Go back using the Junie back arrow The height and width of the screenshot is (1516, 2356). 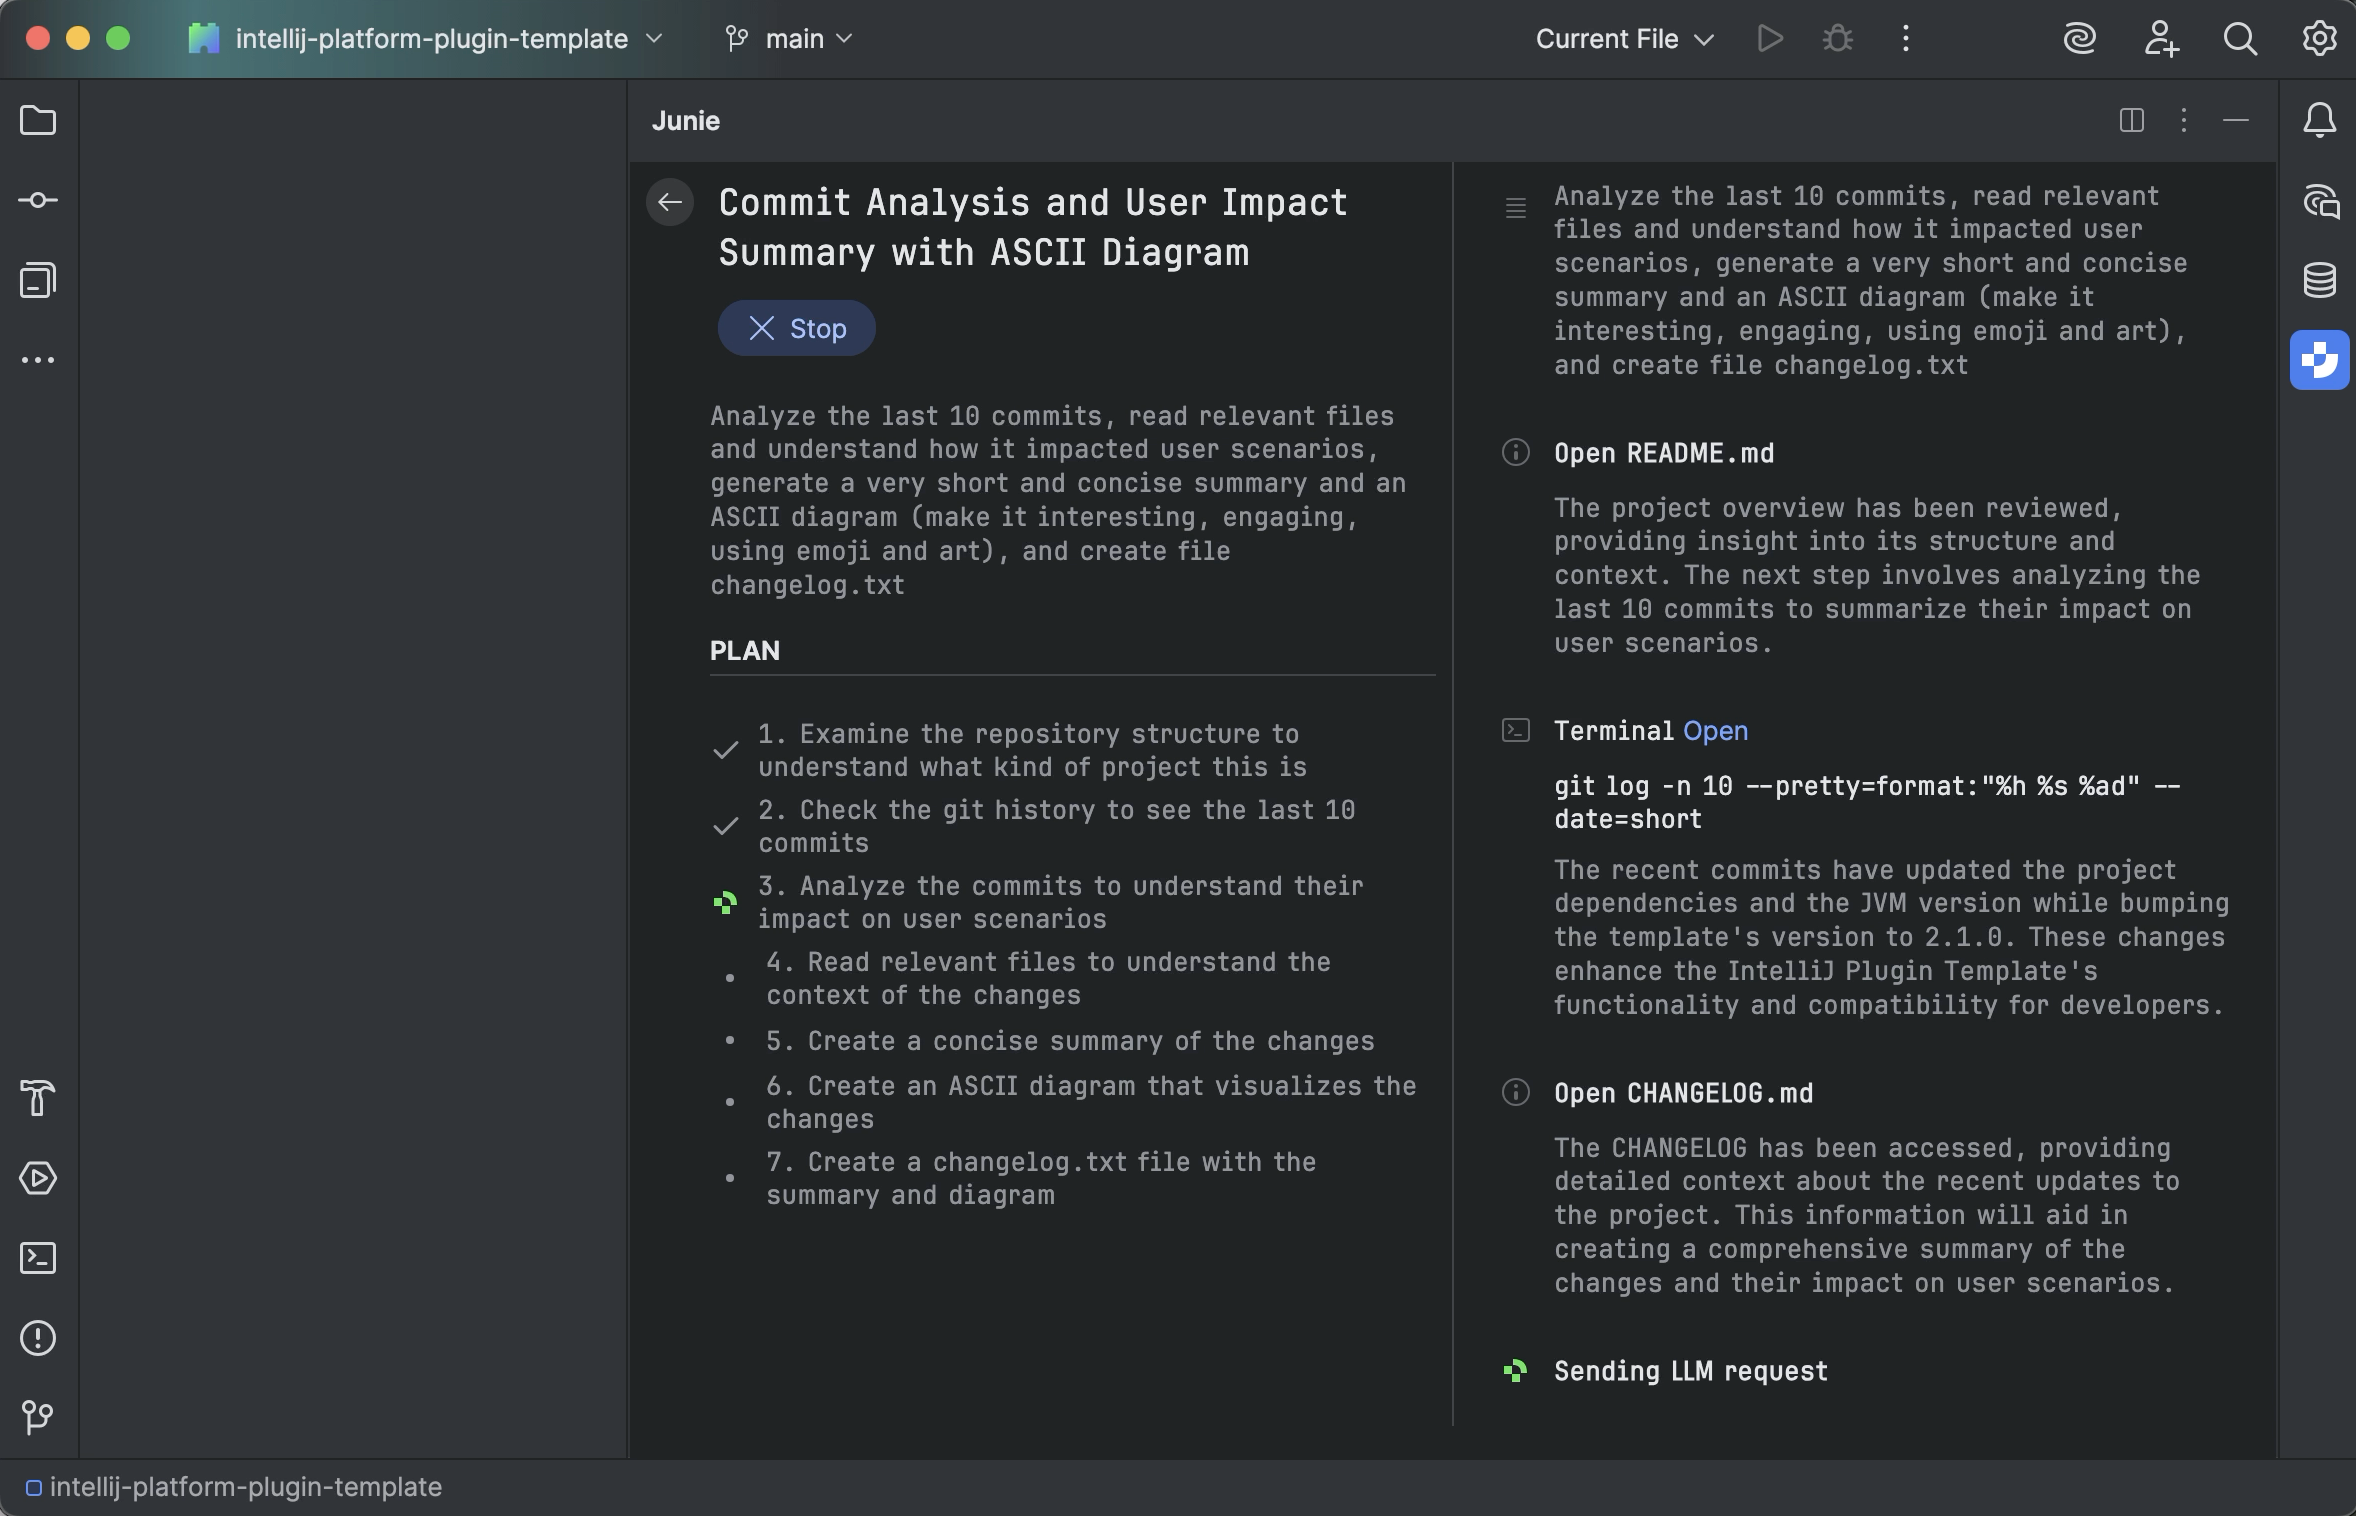pyautogui.click(x=669, y=202)
